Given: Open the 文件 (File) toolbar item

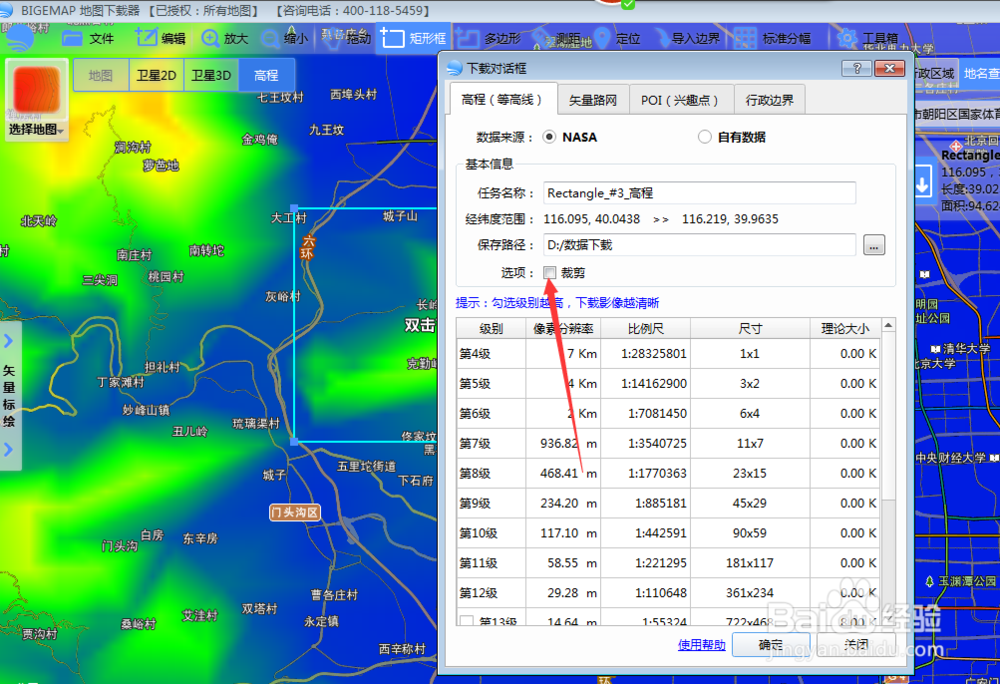Looking at the screenshot, I should [x=88, y=39].
